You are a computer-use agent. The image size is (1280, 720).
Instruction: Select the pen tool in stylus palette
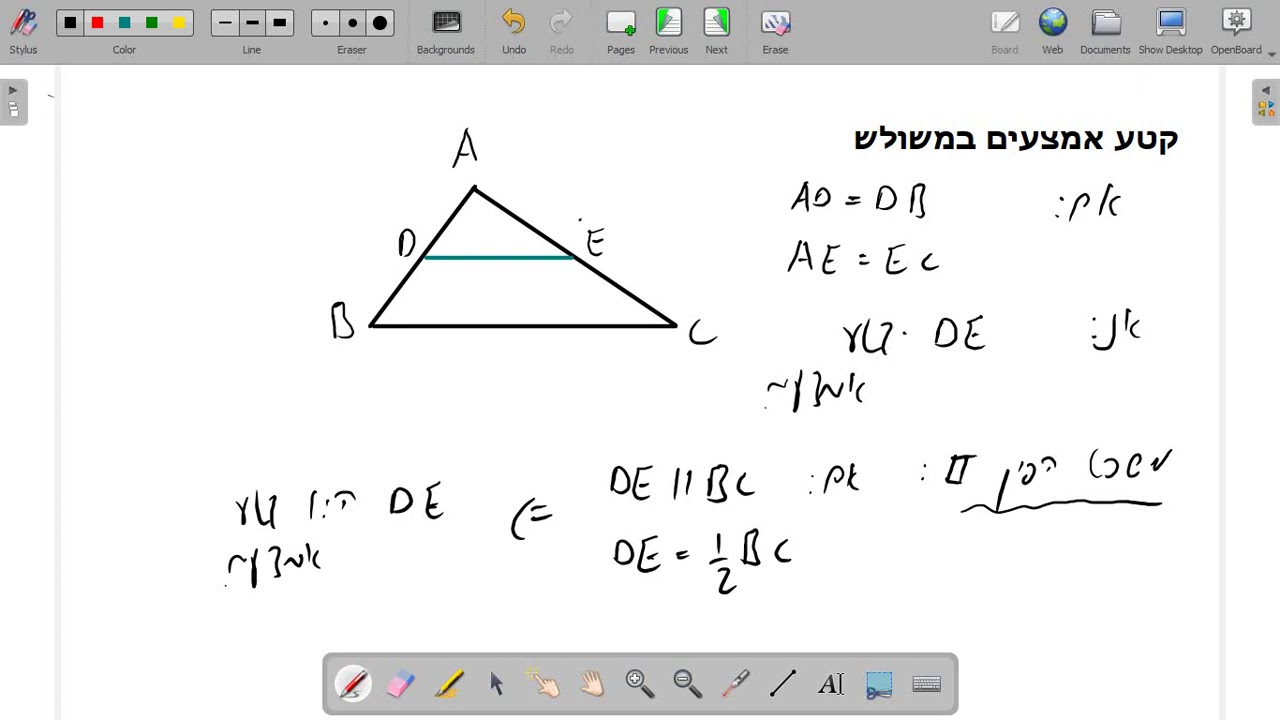pyautogui.click(x=353, y=684)
